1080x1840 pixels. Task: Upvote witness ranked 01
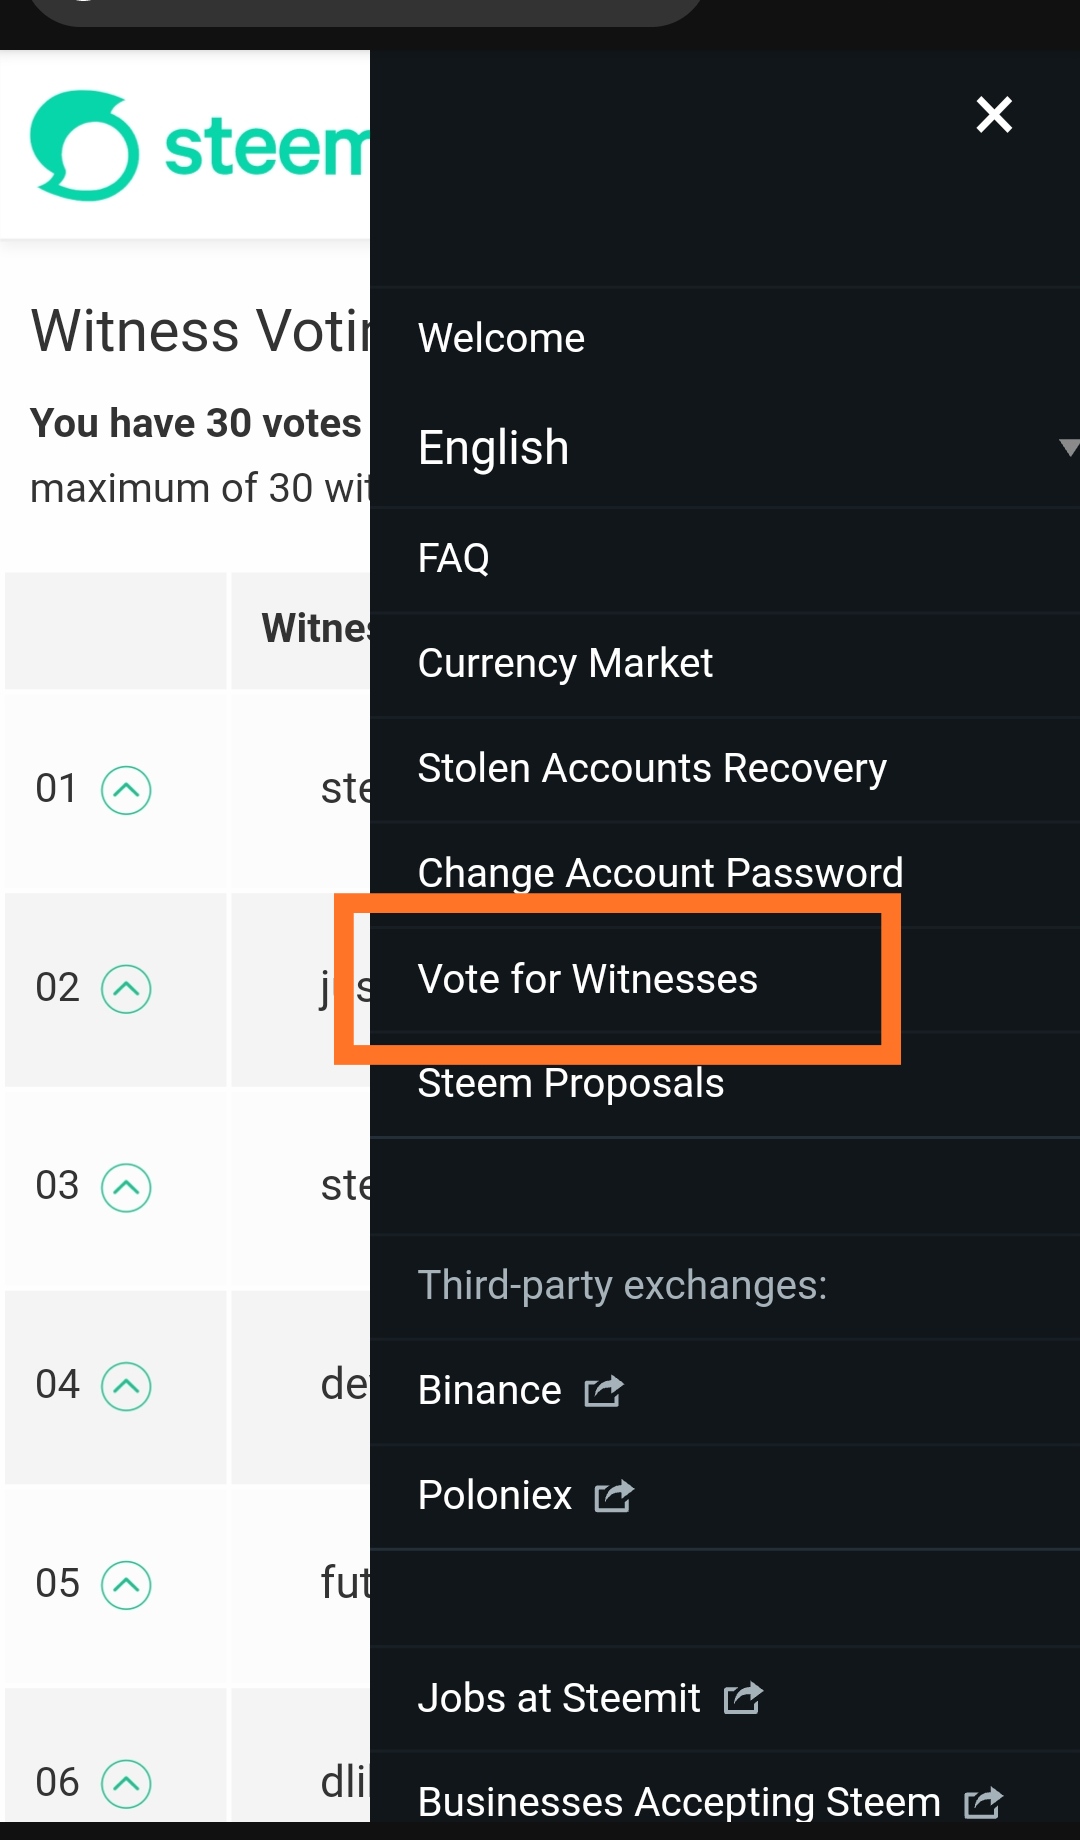coord(126,790)
